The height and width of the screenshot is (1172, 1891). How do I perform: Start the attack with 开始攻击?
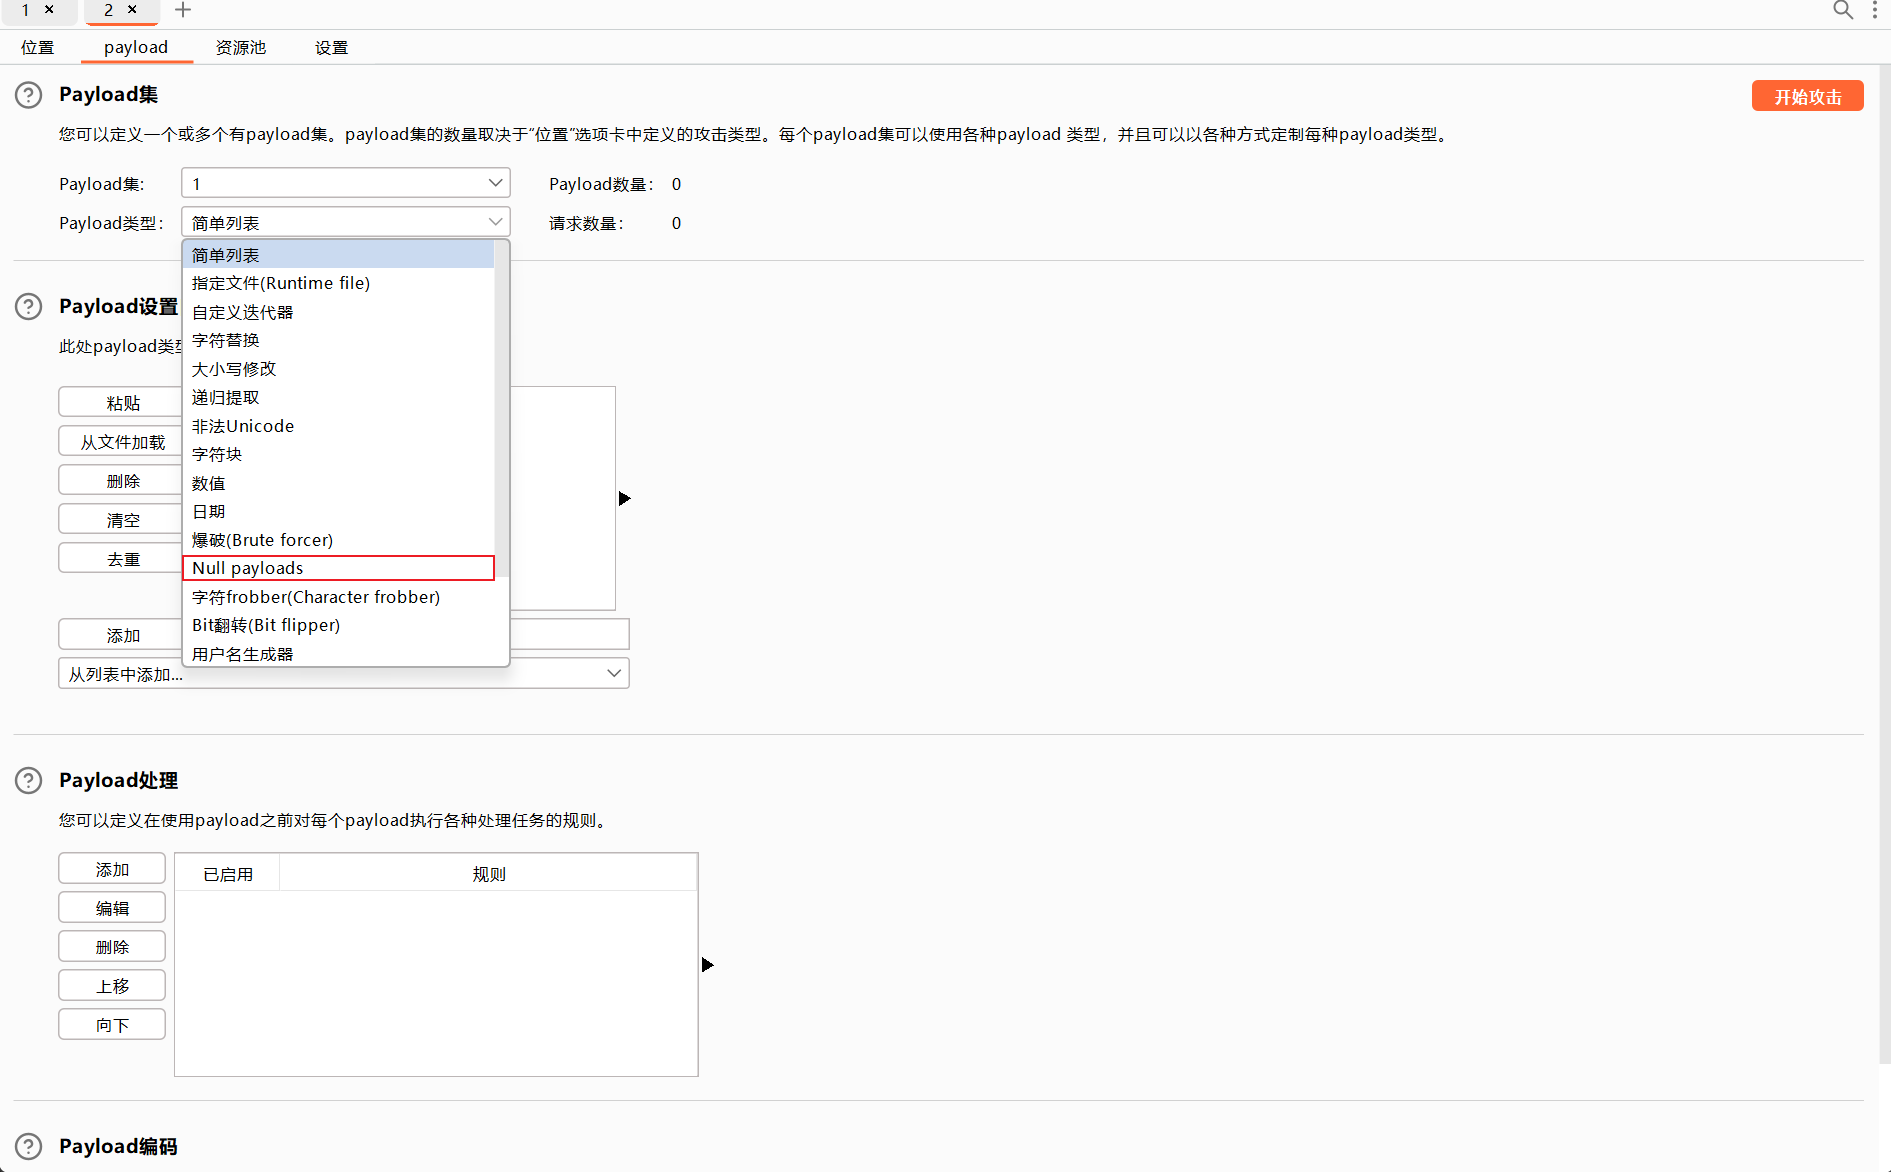[x=1807, y=96]
